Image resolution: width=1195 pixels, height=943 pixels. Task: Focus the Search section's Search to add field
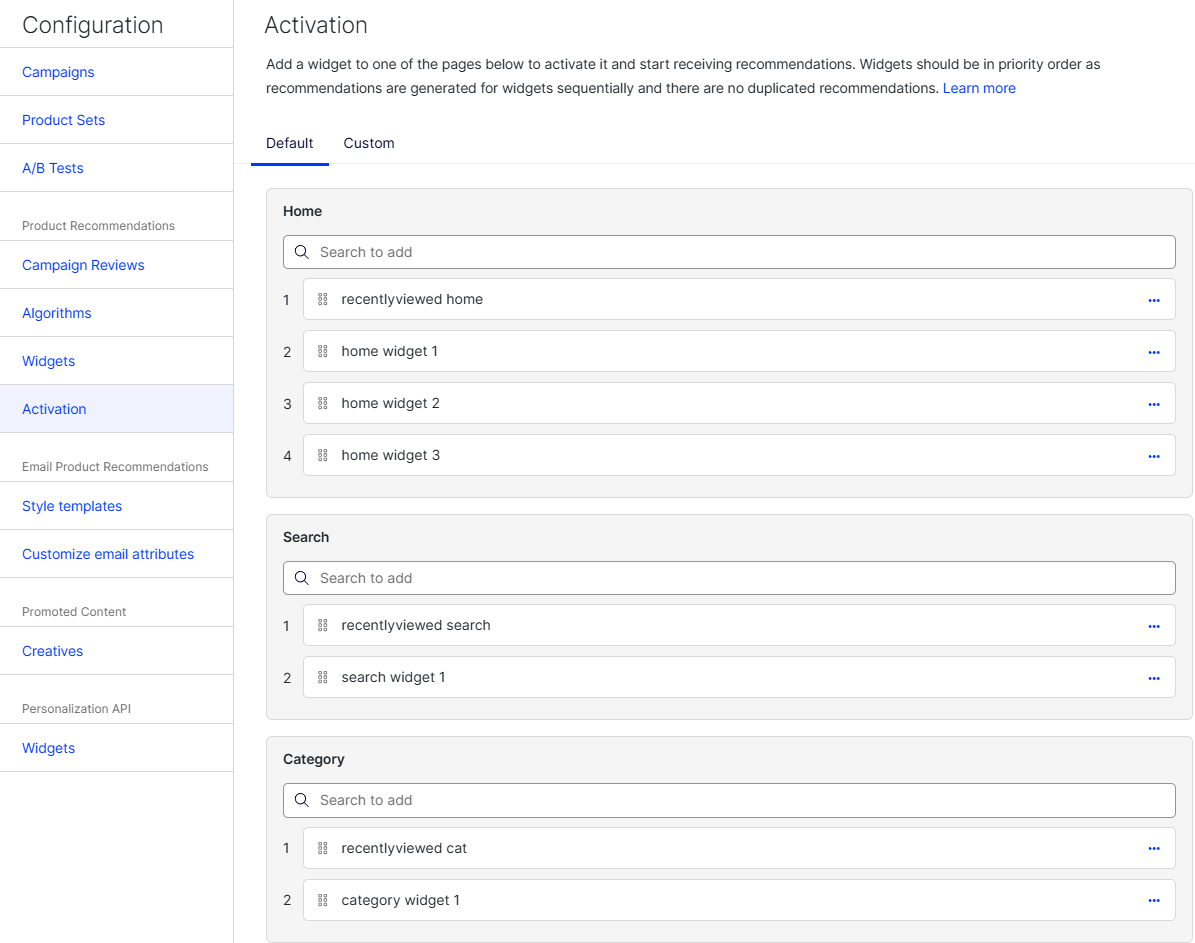click(729, 578)
